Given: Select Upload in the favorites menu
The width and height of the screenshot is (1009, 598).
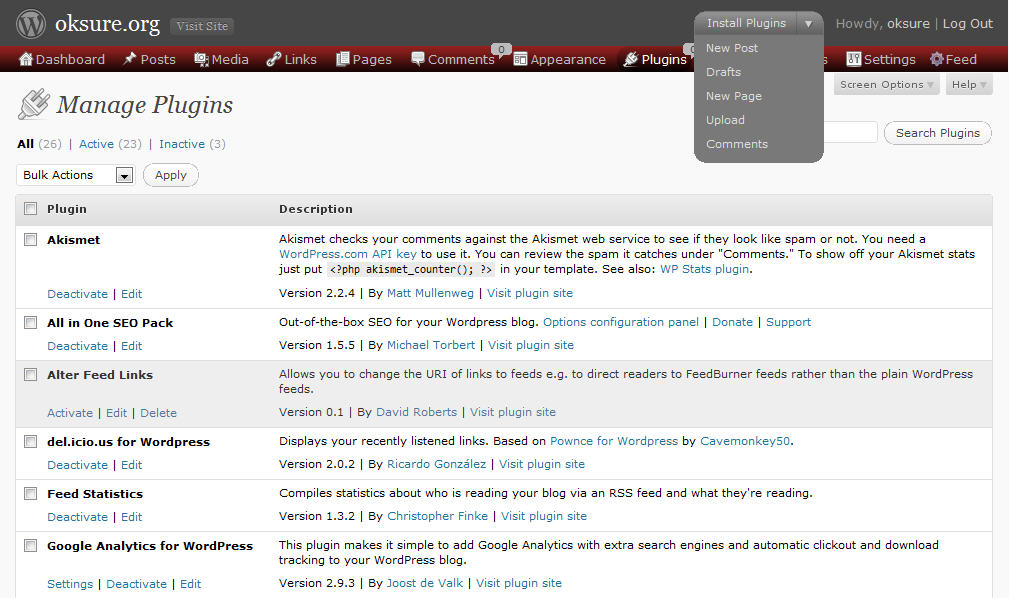Looking at the screenshot, I should 725,120.
